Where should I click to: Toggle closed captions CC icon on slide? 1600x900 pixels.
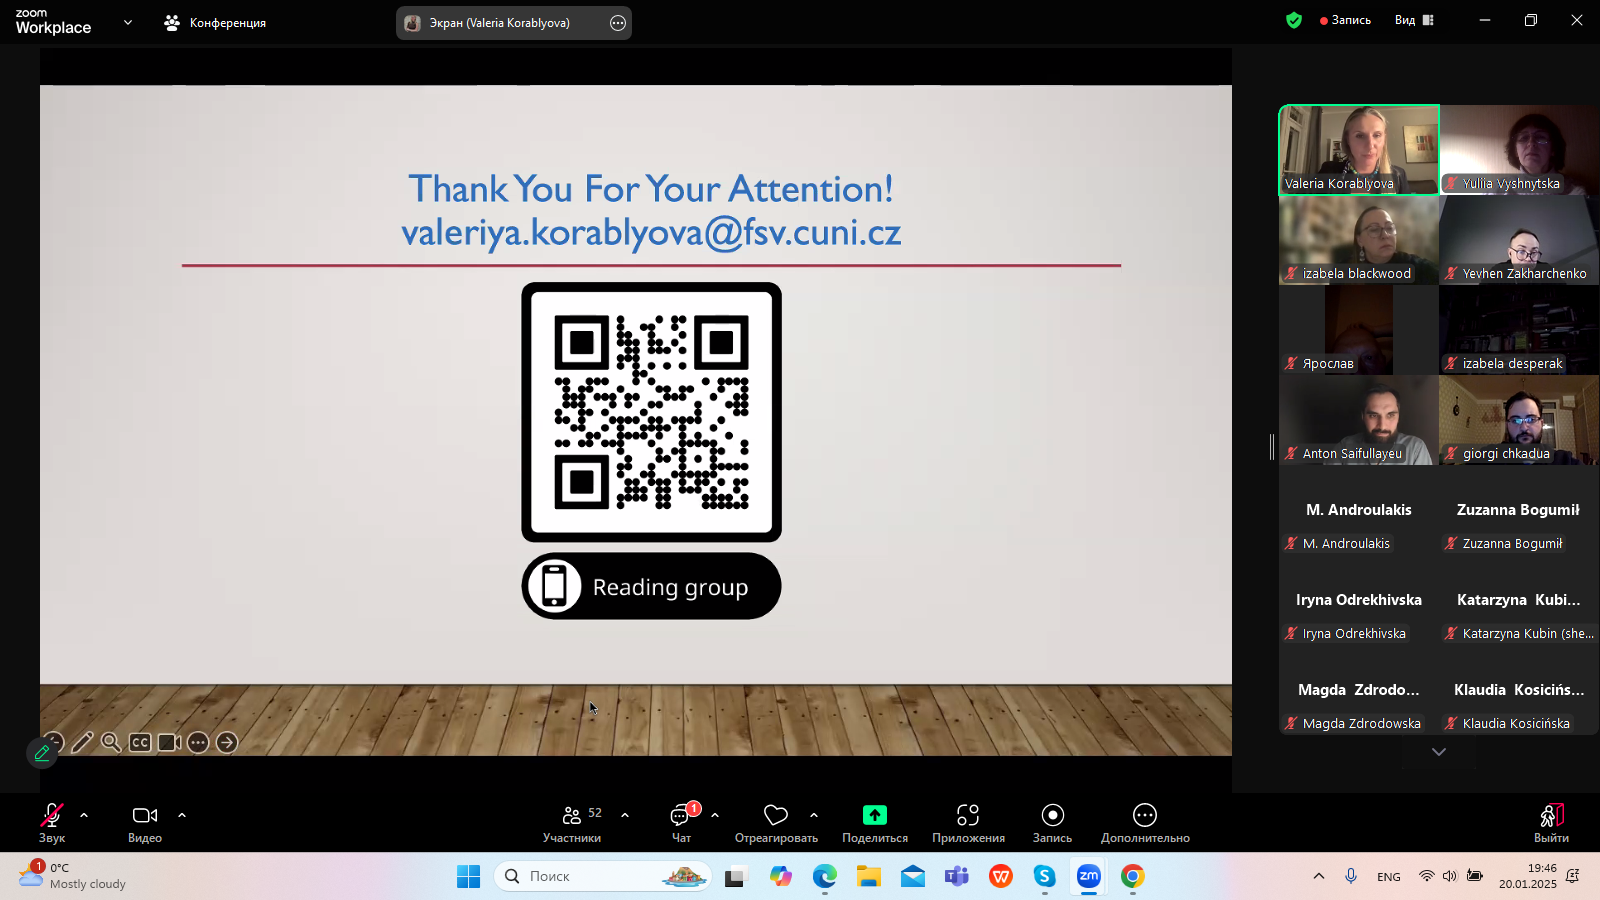(x=140, y=742)
